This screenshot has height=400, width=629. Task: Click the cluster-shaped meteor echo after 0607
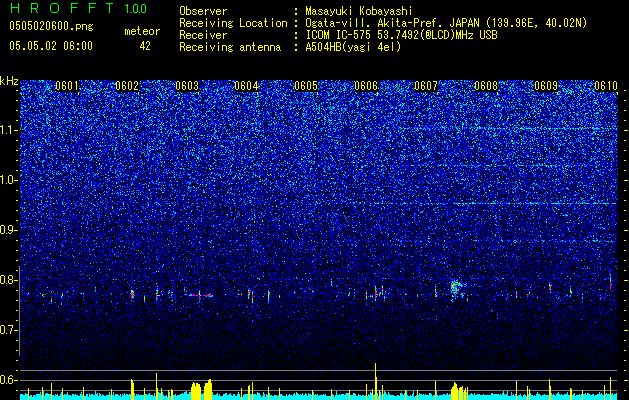457,290
